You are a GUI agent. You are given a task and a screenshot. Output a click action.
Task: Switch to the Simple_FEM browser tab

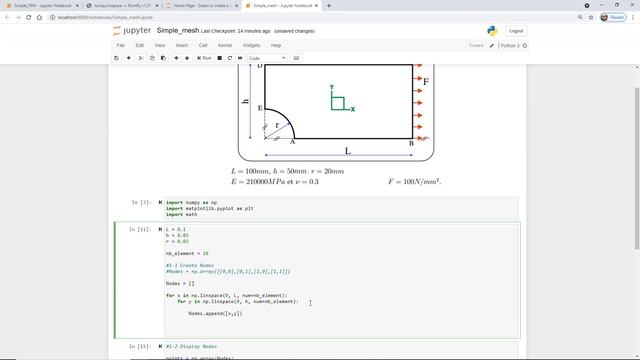[x=42, y=6]
